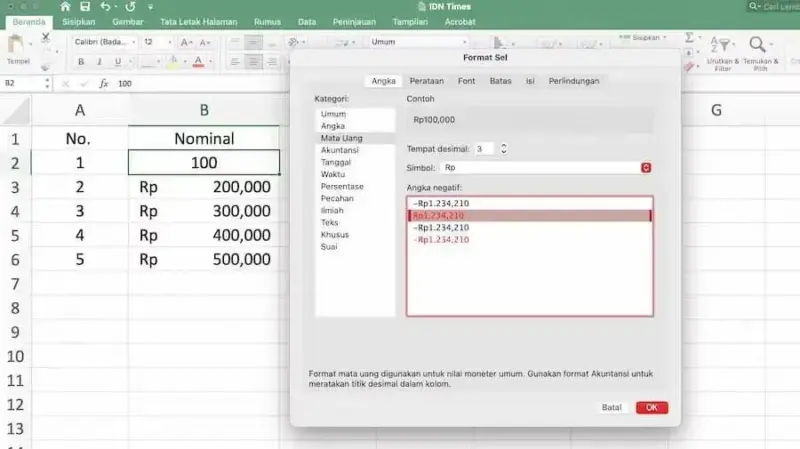Click the Batal button
This screenshot has height=449, width=800.
[611, 408]
